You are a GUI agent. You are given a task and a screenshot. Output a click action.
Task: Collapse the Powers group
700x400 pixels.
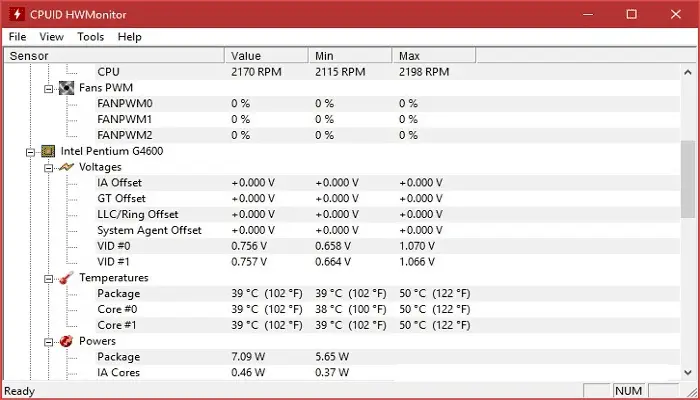point(48,342)
